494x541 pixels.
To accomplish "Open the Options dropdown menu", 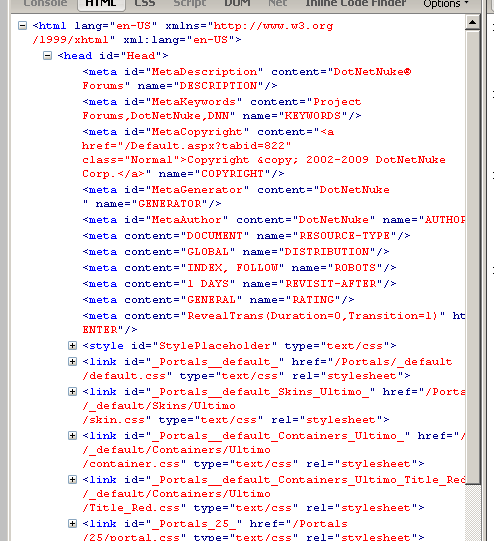I will pos(446,3).
